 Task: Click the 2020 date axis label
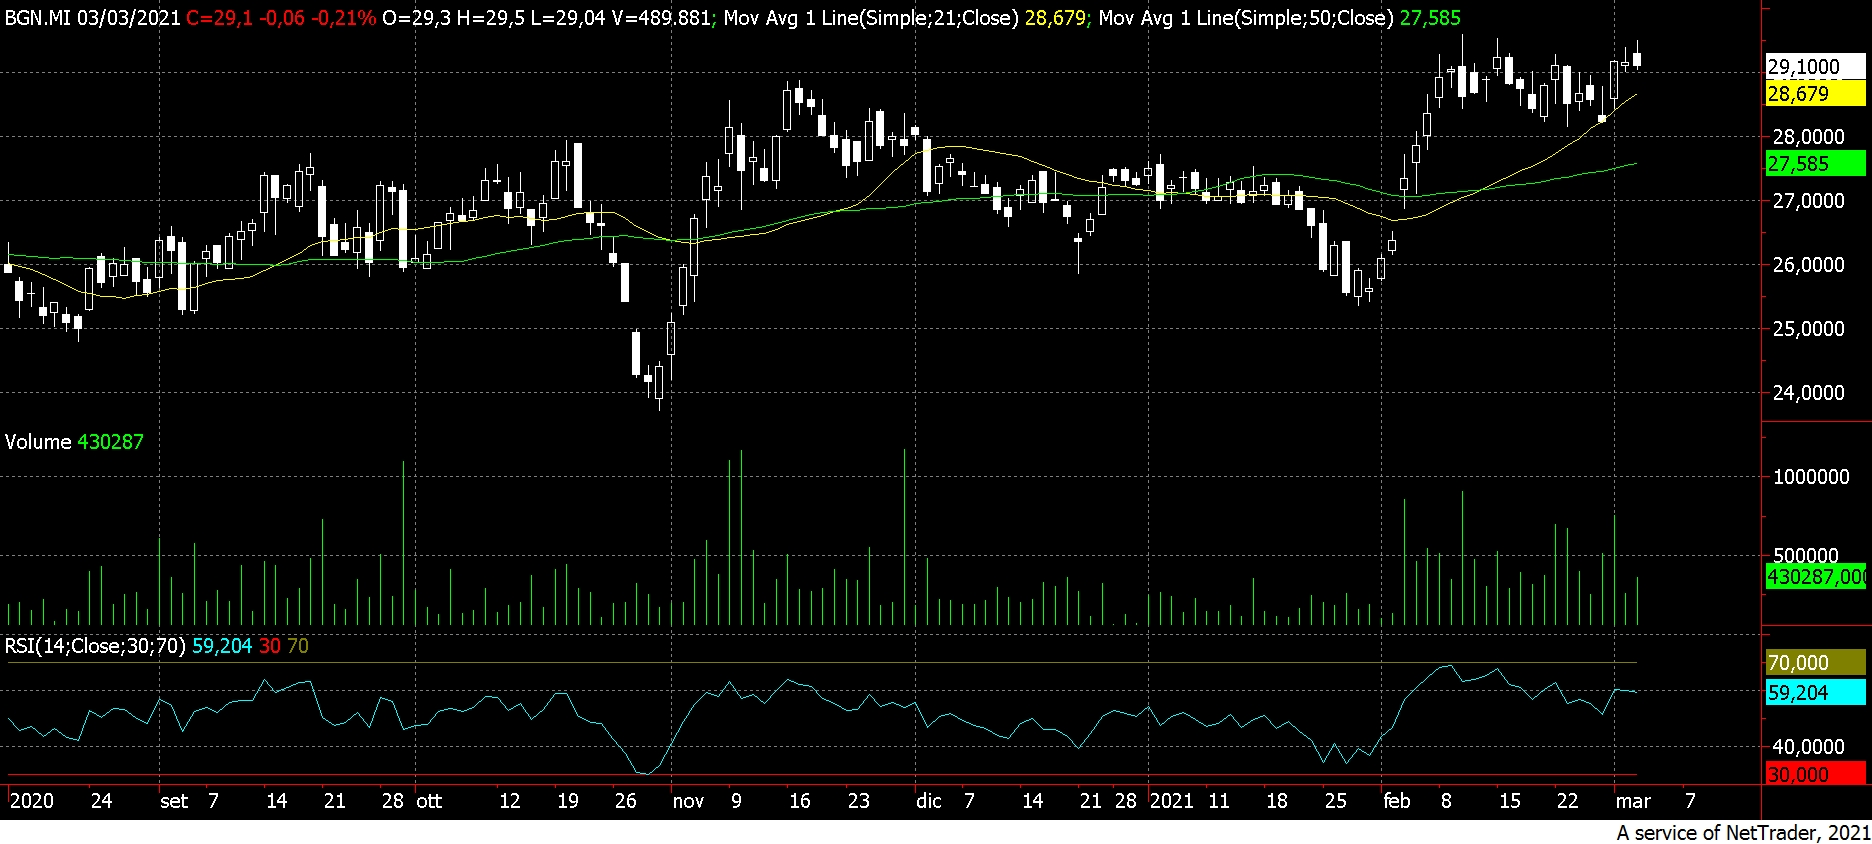coord(31,801)
